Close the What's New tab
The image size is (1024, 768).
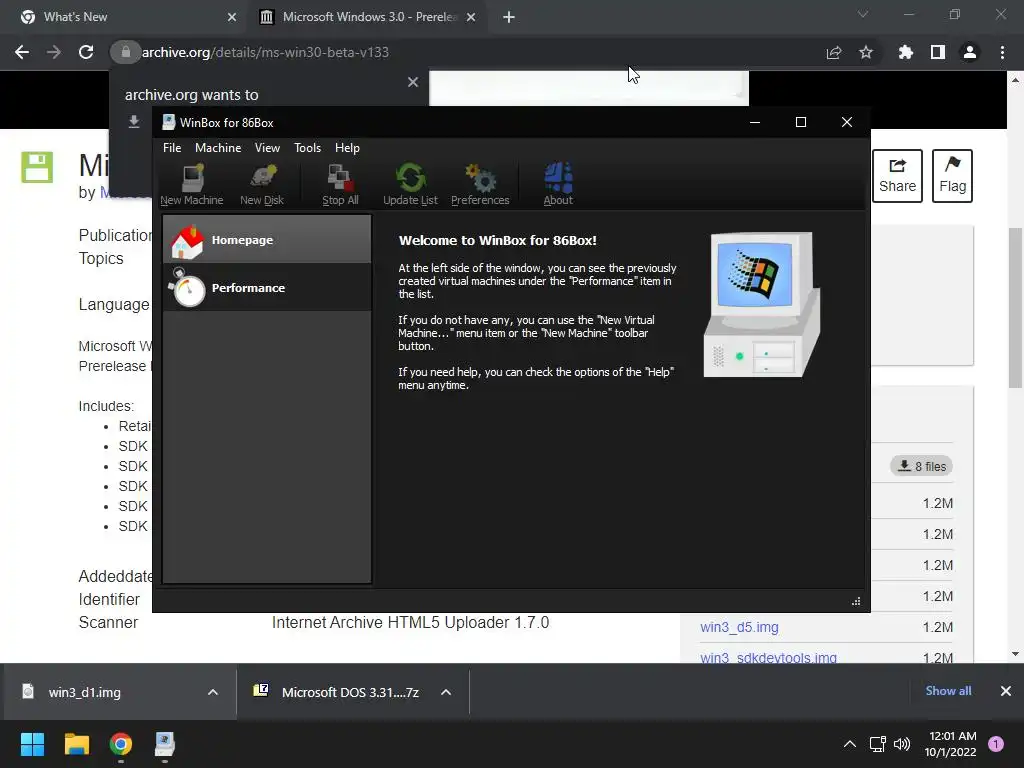(x=231, y=17)
